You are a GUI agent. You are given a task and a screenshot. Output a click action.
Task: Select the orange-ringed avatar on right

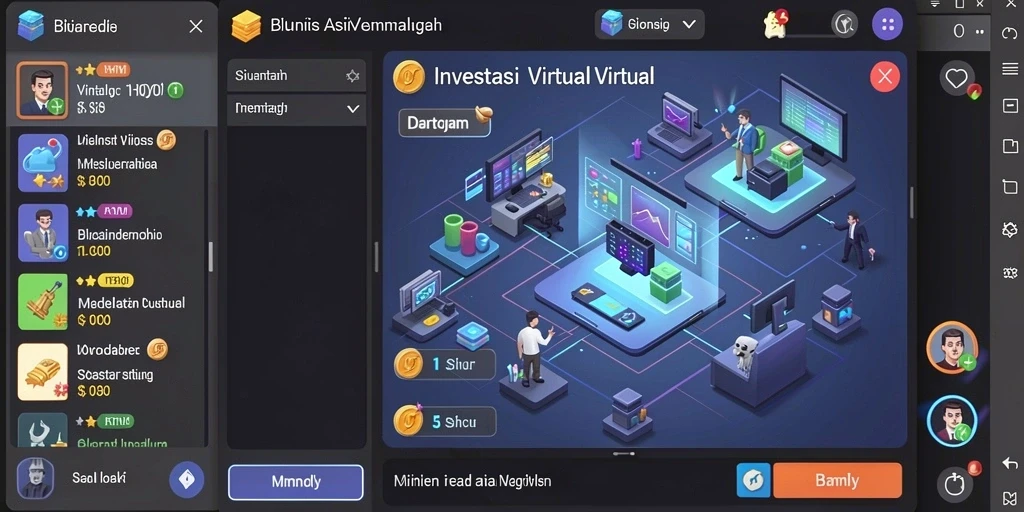[x=952, y=347]
